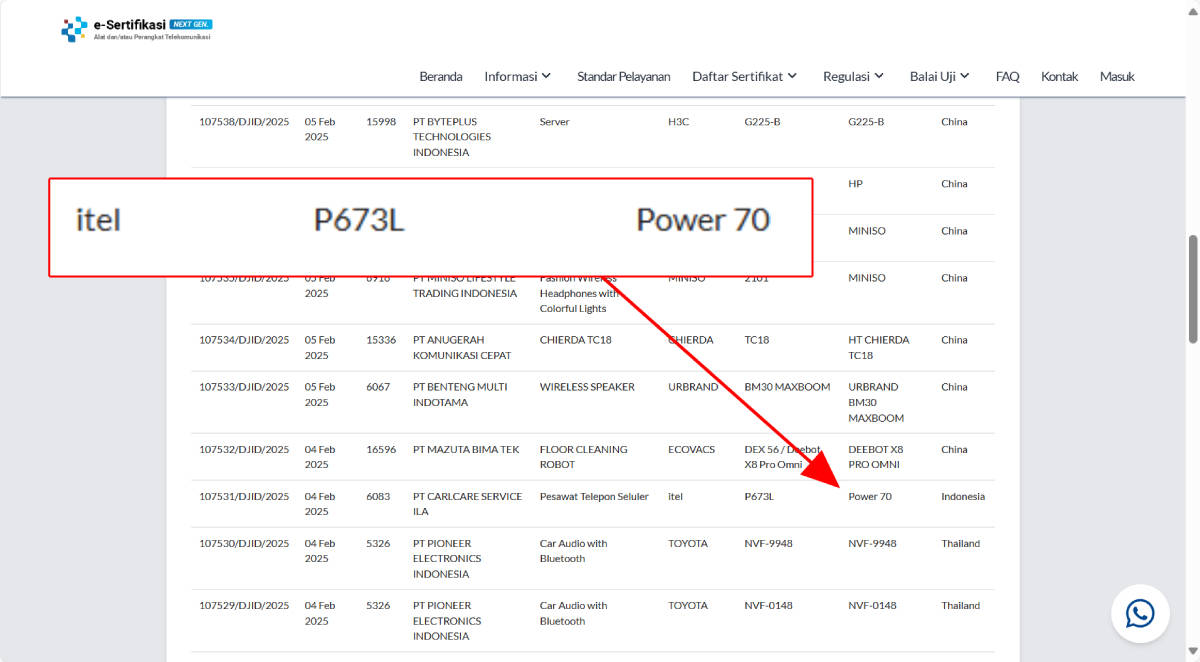Click 04 Feb 2025 date in 107531 row
The width and height of the screenshot is (1200, 662).
[x=320, y=504]
